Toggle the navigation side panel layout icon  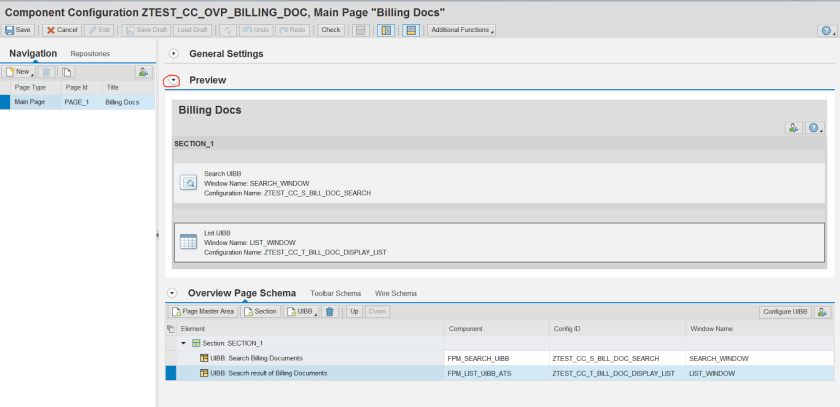tap(386, 30)
